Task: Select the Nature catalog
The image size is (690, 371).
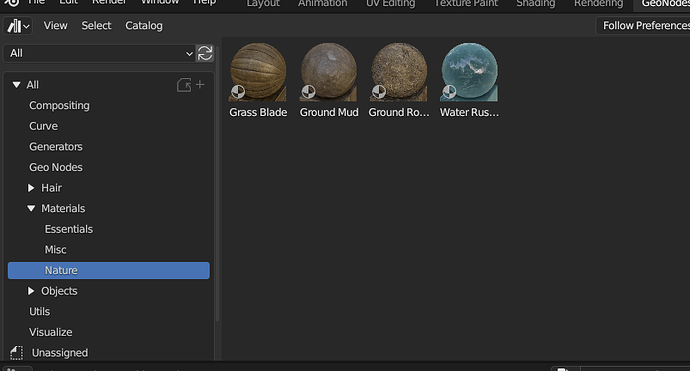Action: (109, 271)
